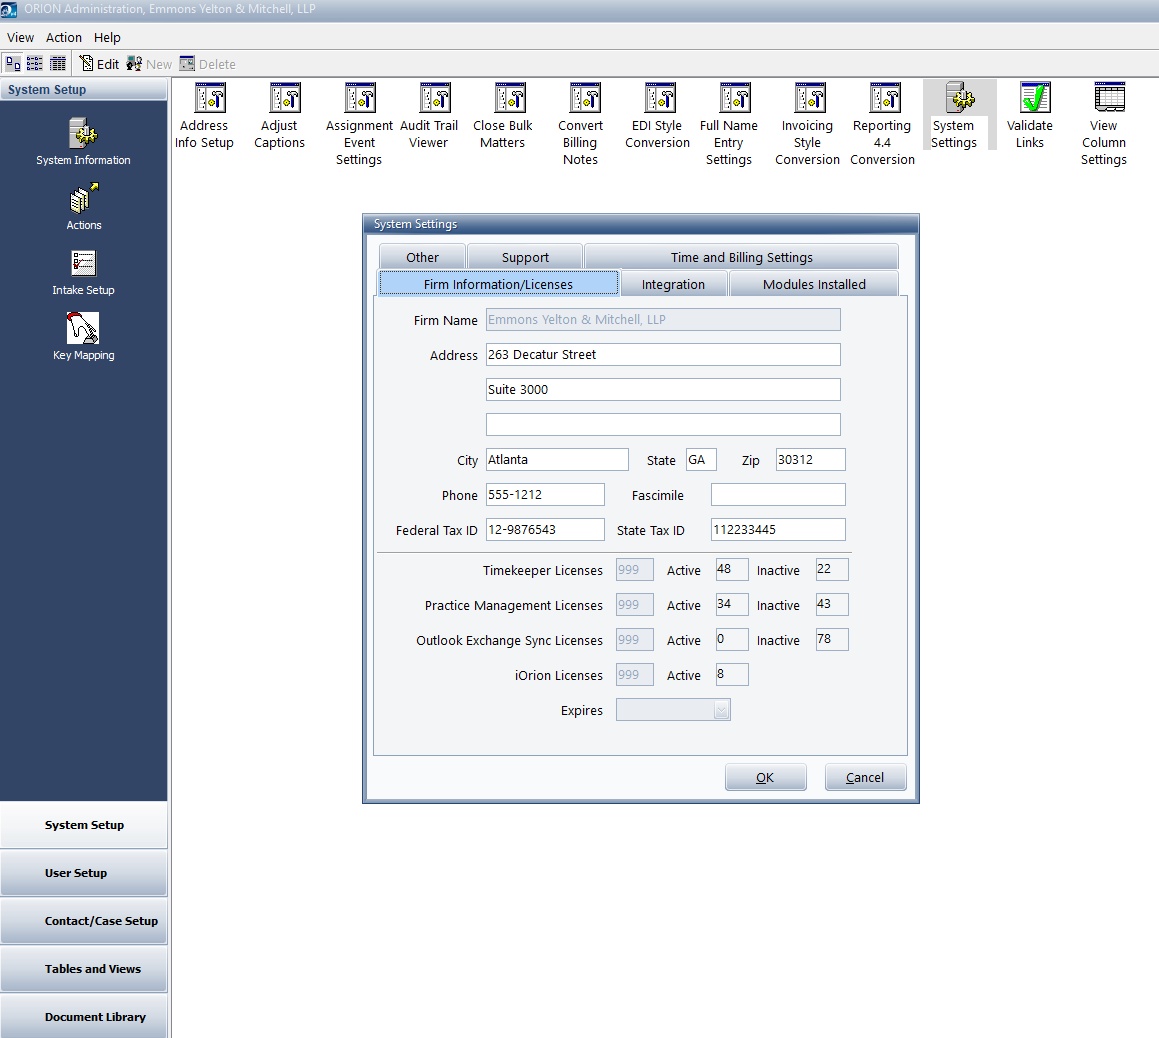The image size is (1159, 1038).
Task: Click the System Setup panel header
Action: pyautogui.click(x=84, y=89)
